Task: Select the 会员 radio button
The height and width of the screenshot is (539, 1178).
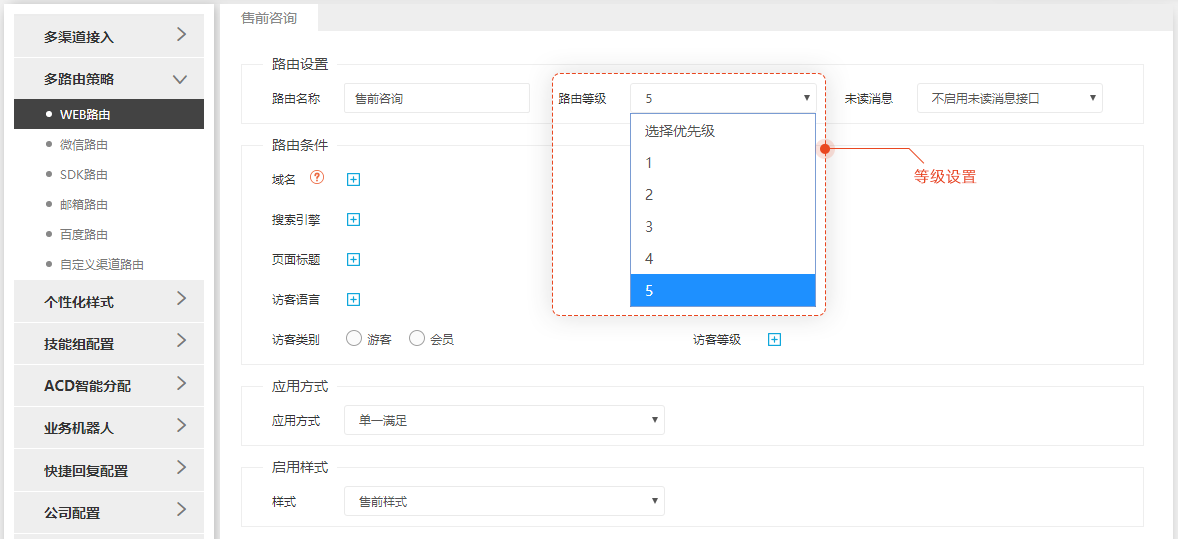Action: tap(417, 339)
